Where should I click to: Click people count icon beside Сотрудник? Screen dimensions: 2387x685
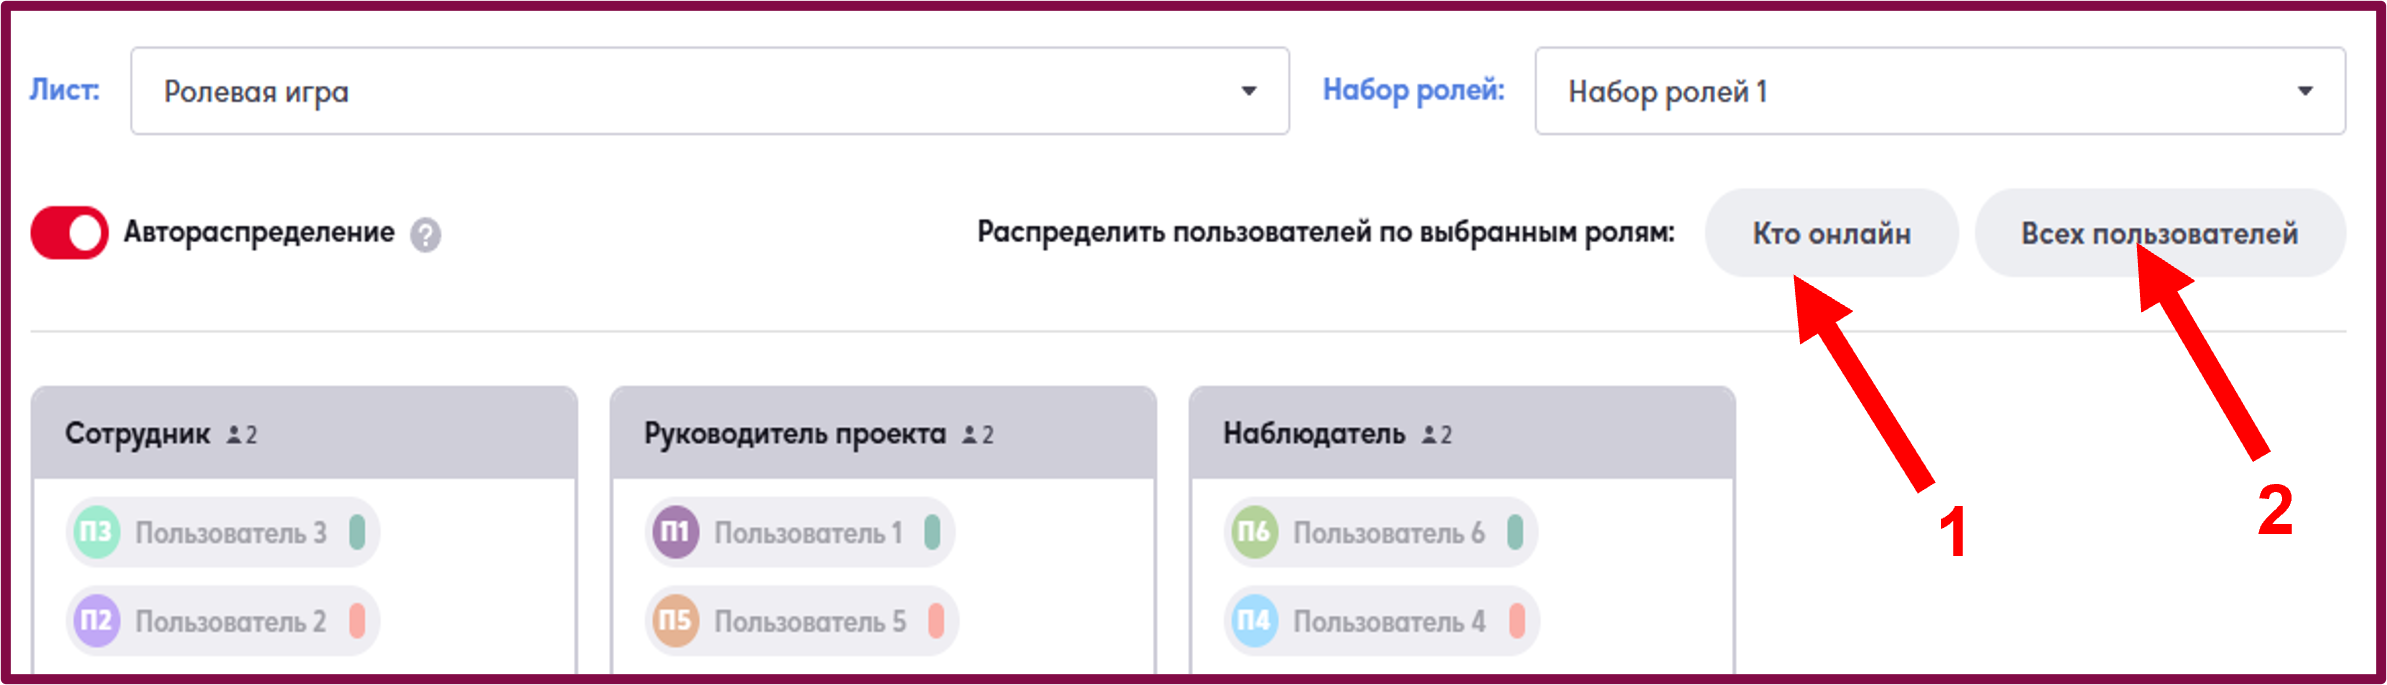click(234, 434)
